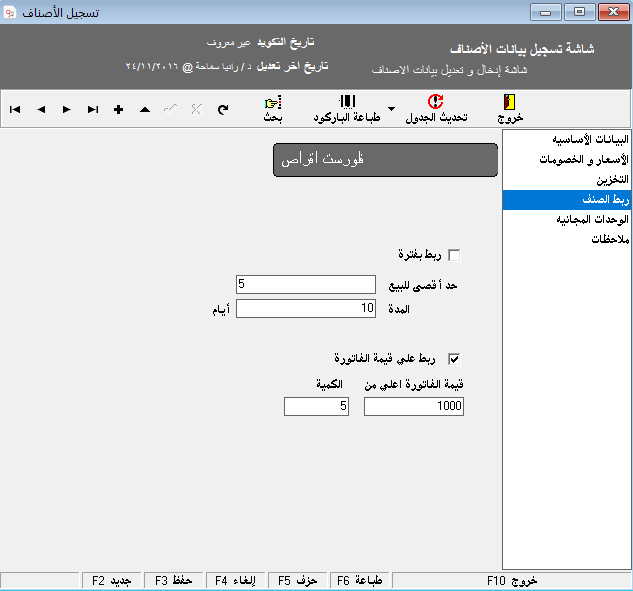Image resolution: width=633 pixels, height=591 pixels.
Task: Uncheck the ربط على قيمة الفاتورة checkbox
Action: pyautogui.click(x=455, y=358)
